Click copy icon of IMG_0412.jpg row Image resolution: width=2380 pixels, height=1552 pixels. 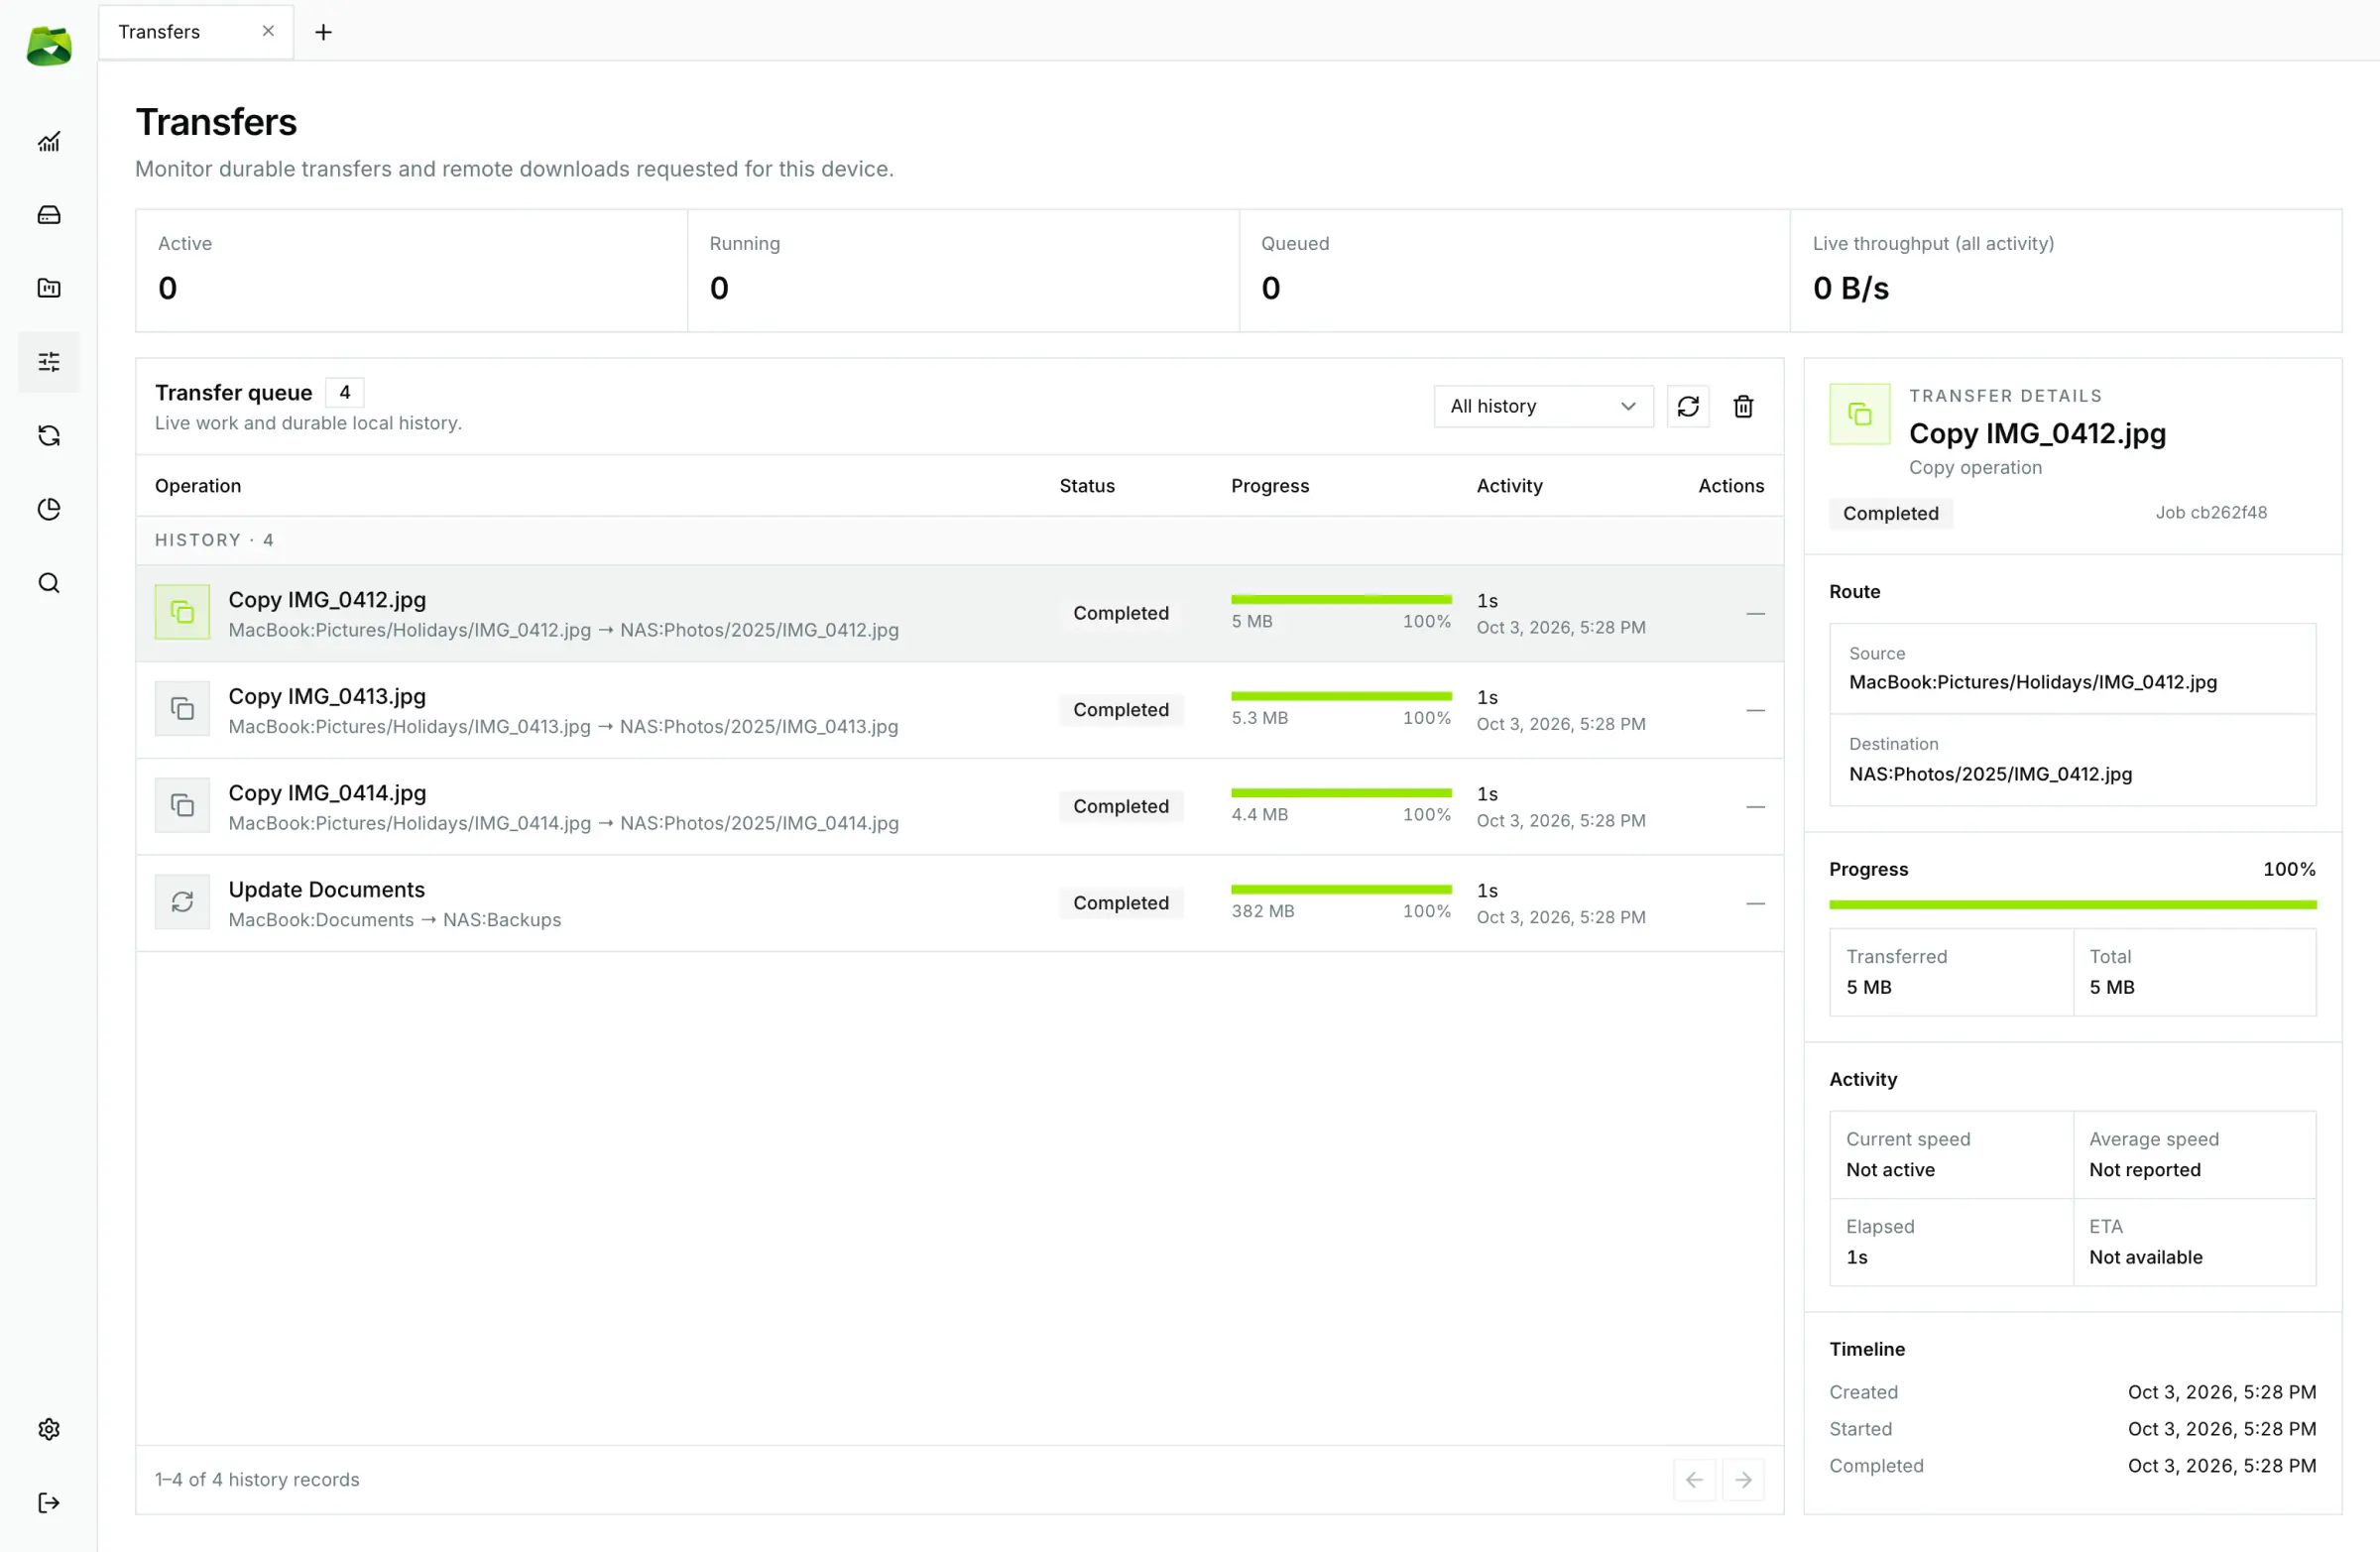[x=182, y=612]
